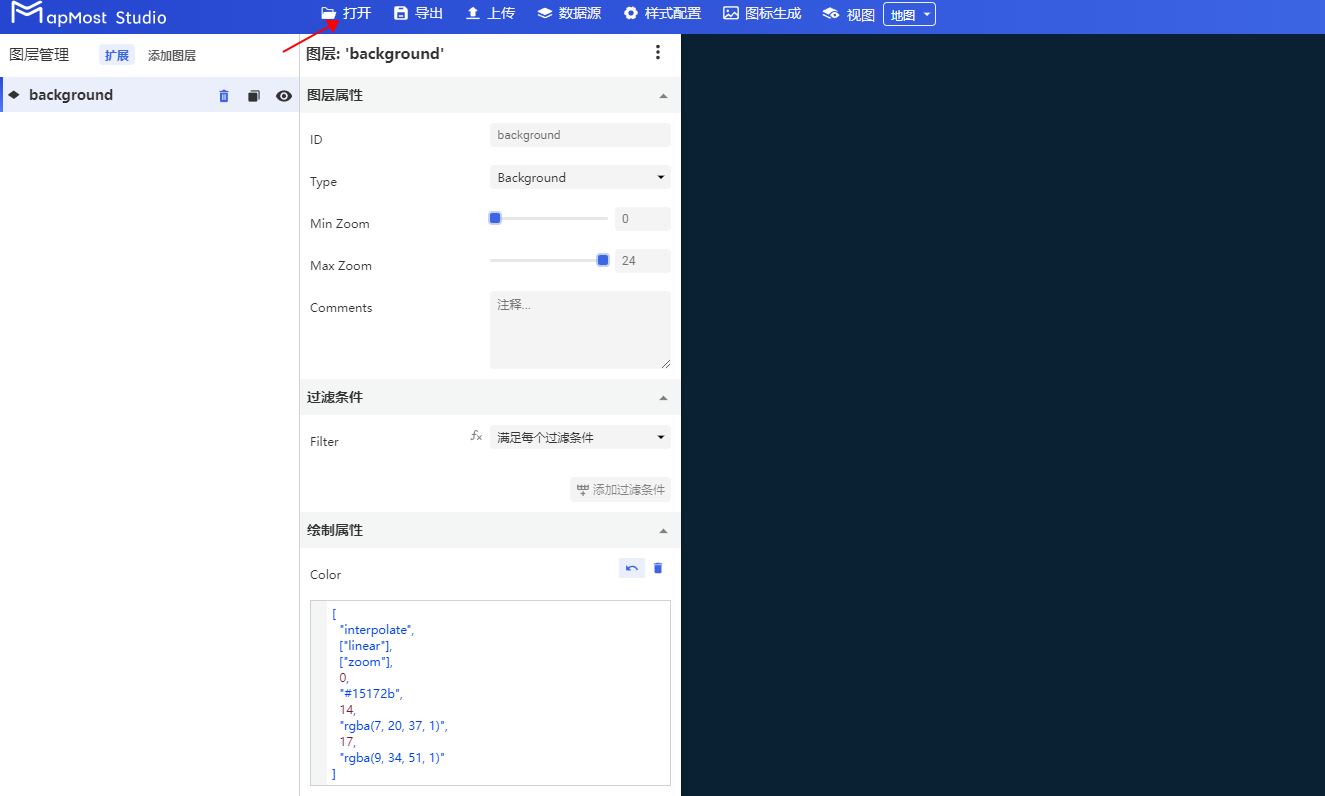Open 样式配置 style settings
The width and height of the screenshot is (1325, 796).
(x=662, y=13)
